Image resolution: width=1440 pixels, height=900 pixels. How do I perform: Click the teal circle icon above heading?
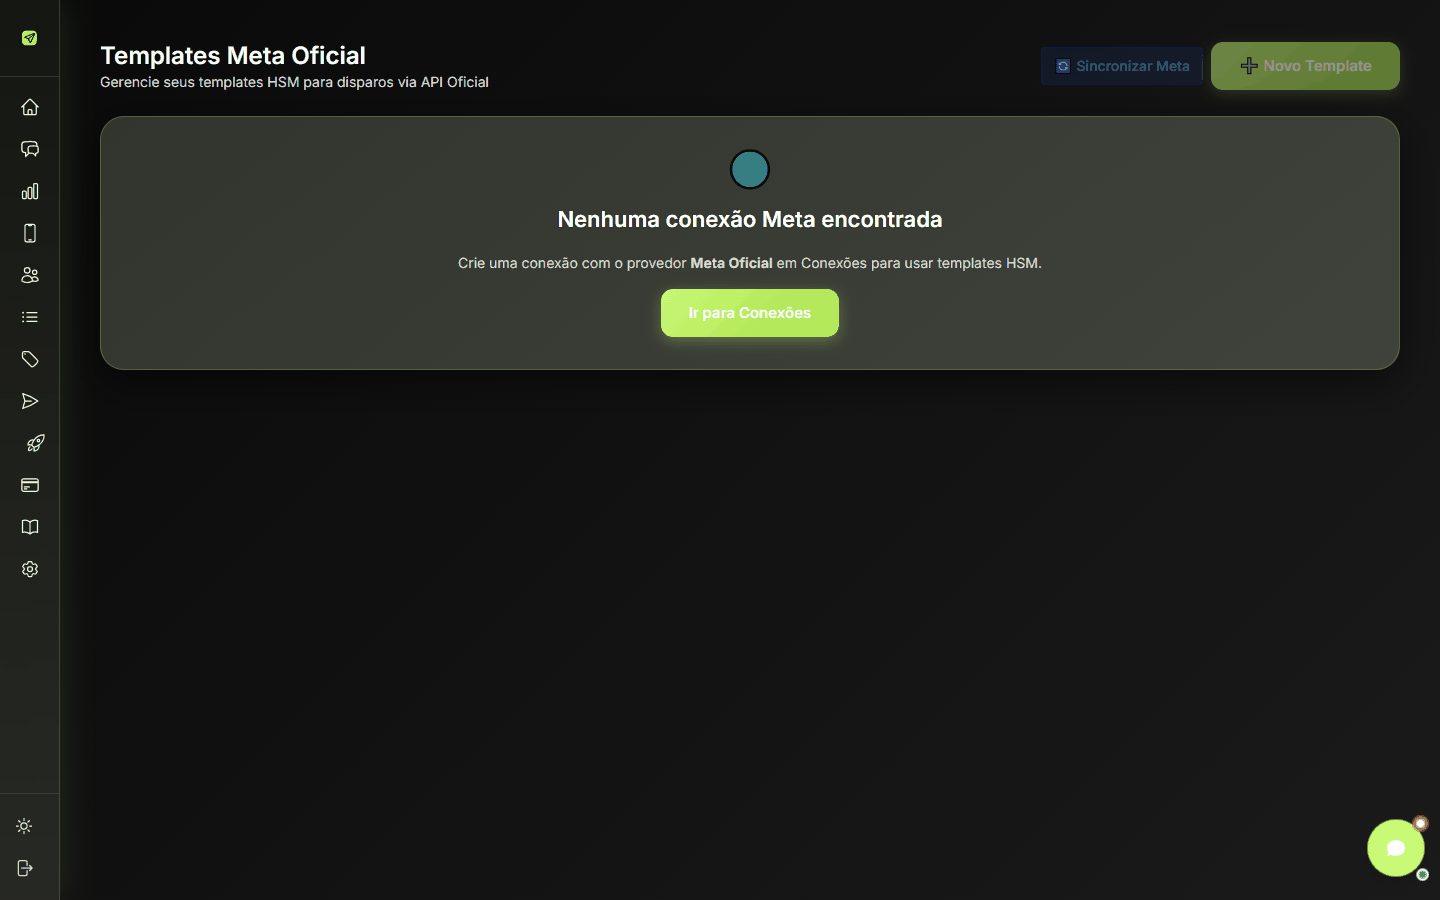click(750, 169)
